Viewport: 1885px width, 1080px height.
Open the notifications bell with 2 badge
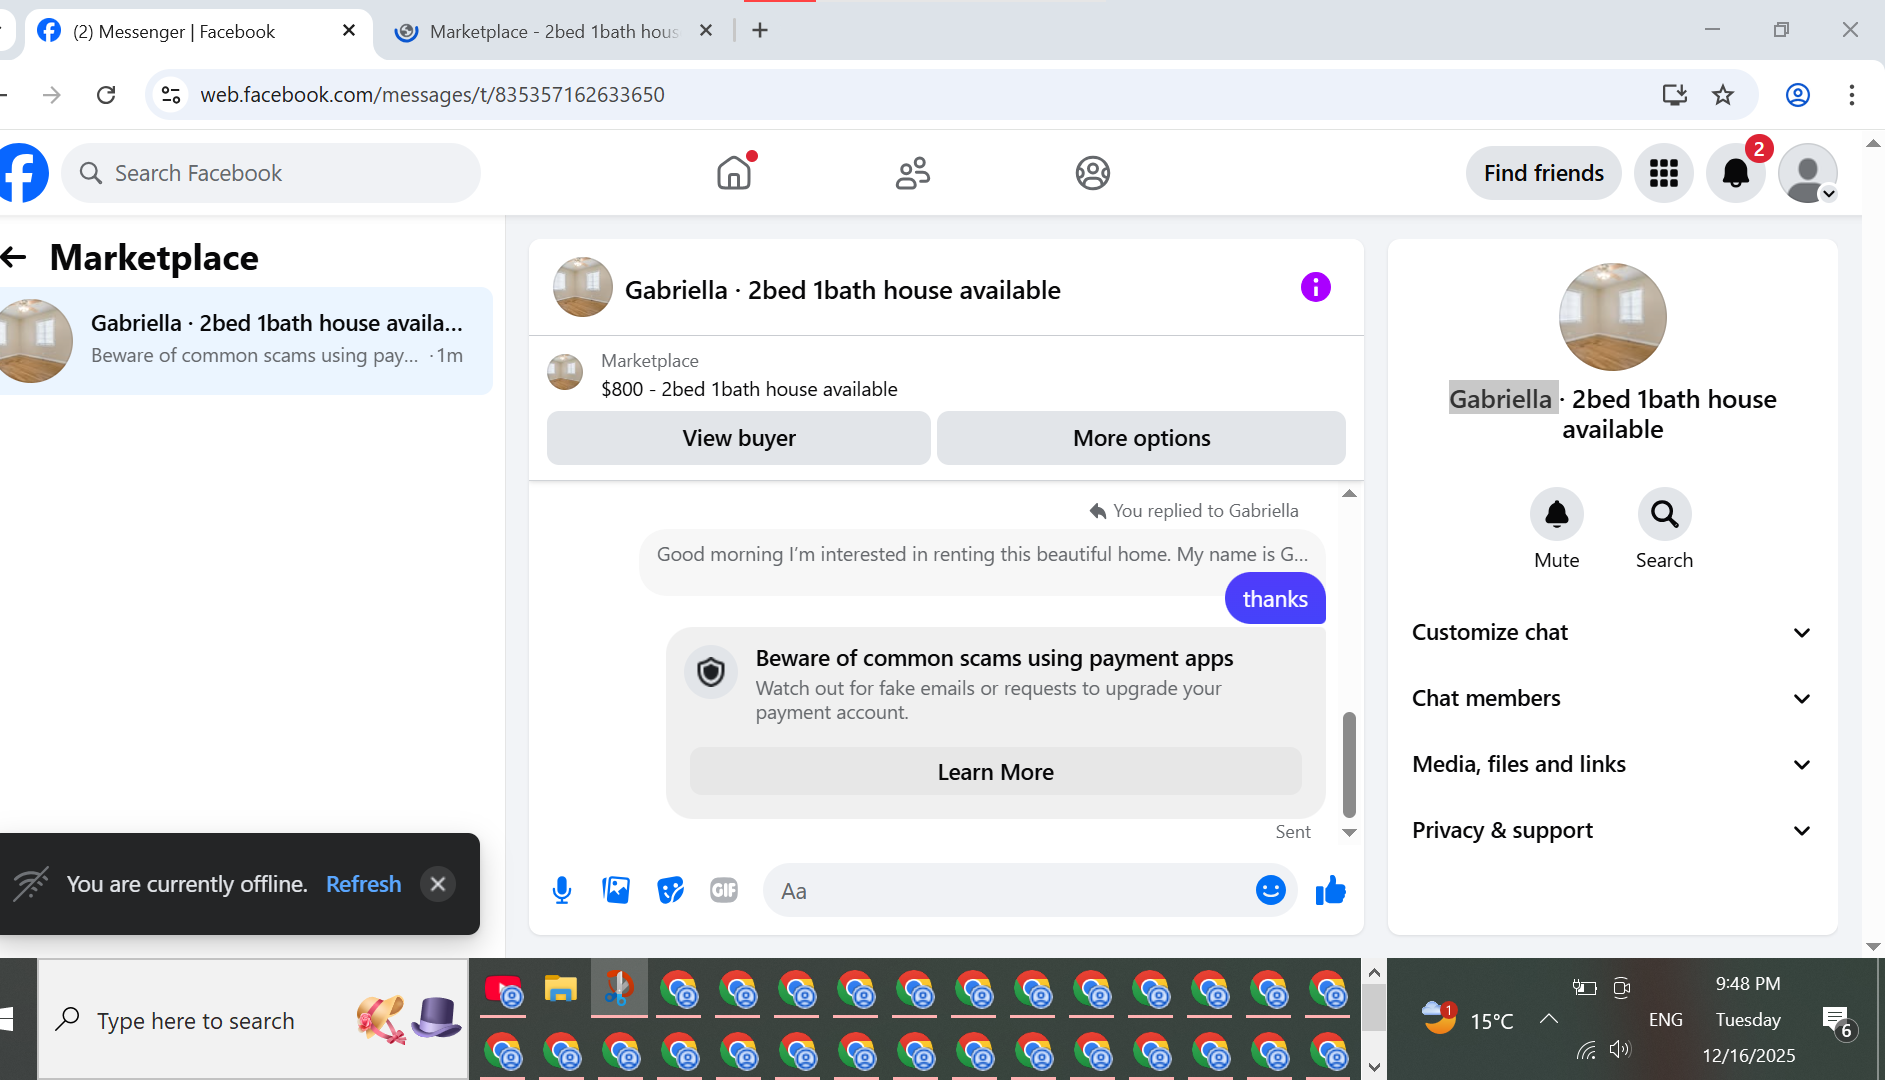tap(1736, 173)
